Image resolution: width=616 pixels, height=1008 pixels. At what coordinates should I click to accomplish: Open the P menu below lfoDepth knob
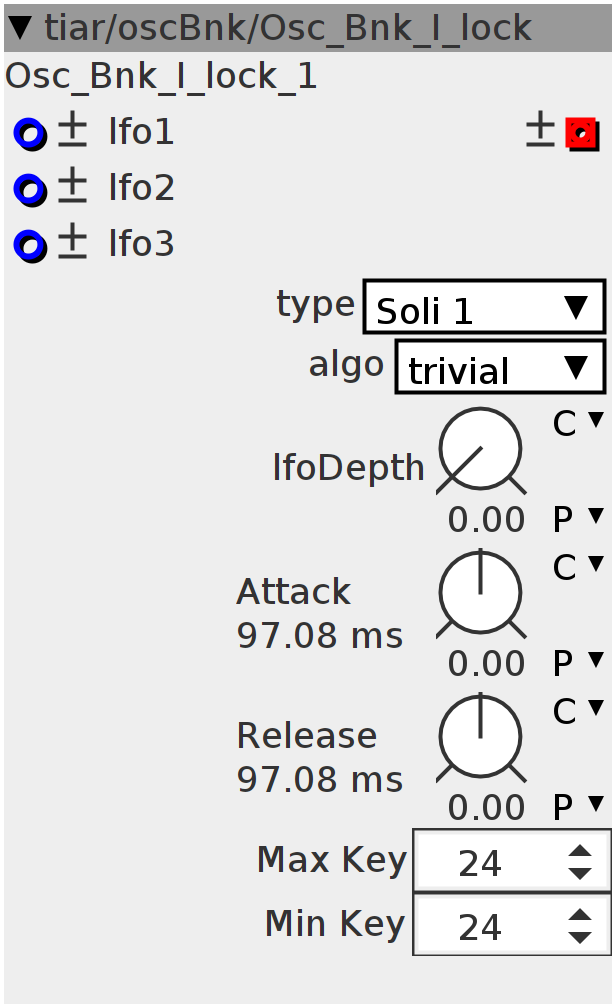coord(578,518)
